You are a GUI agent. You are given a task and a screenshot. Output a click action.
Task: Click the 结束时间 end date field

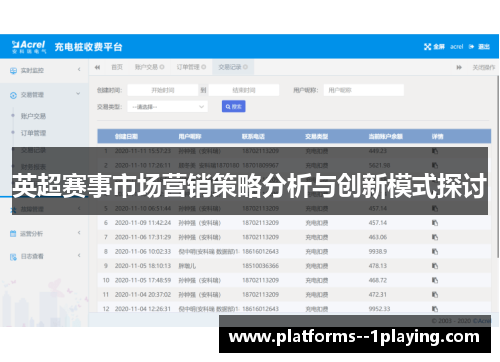[244, 90]
